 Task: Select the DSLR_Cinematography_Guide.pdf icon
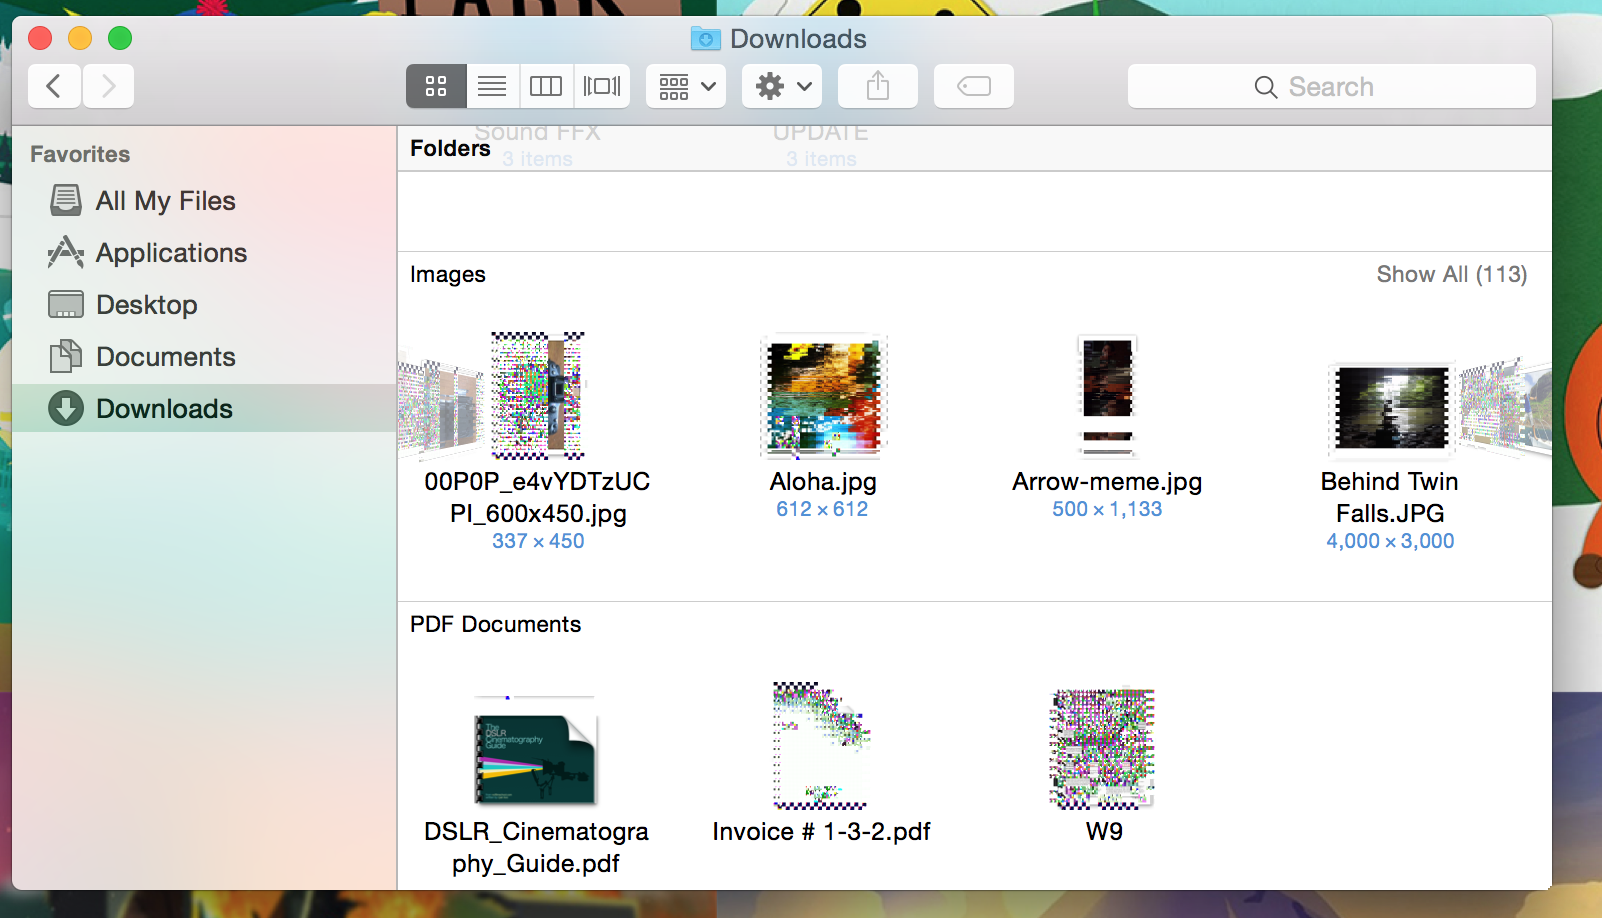pos(535,752)
